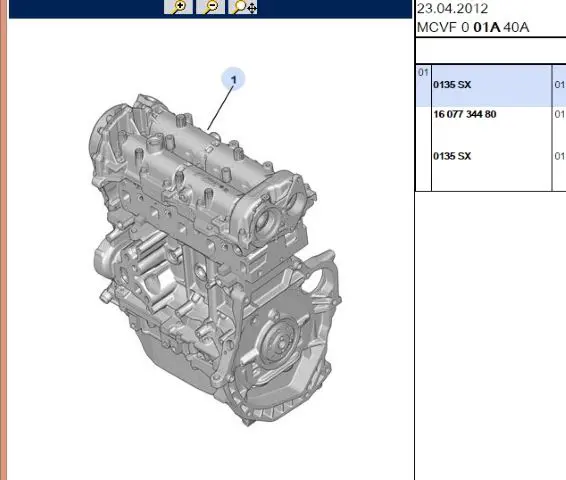Zoom in with the plus magnifier icon
Image resolution: width=566 pixels, height=480 pixels.
tap(178, 7)
